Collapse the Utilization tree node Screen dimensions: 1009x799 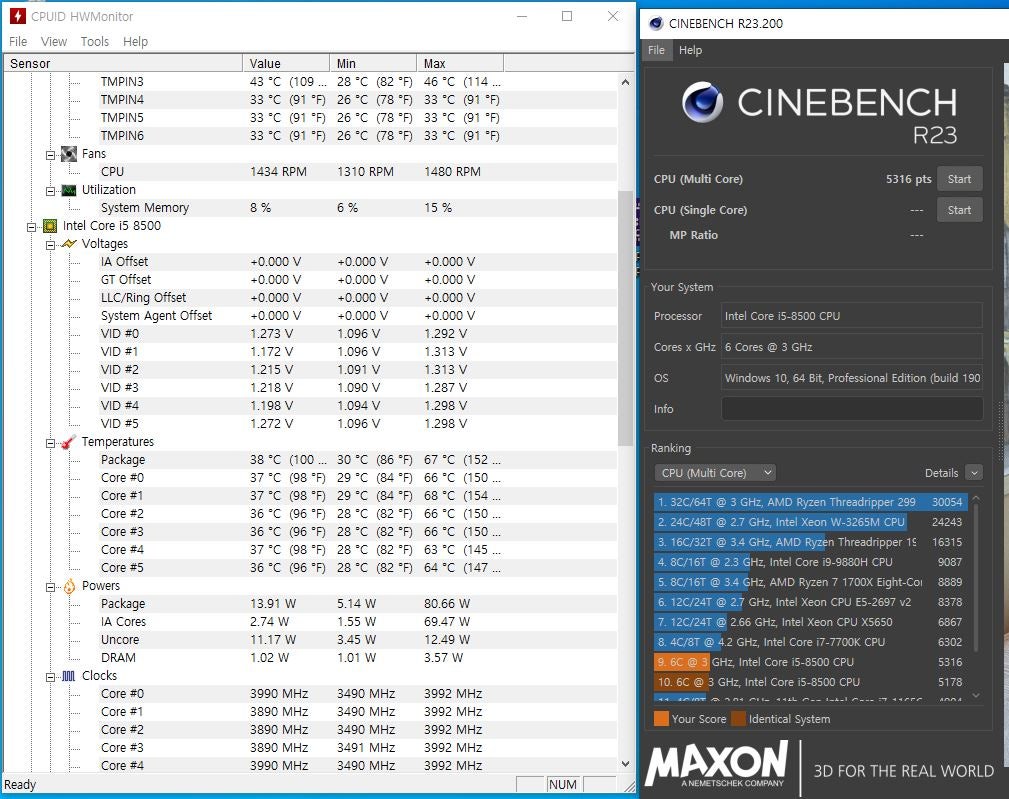pos(50,191)
